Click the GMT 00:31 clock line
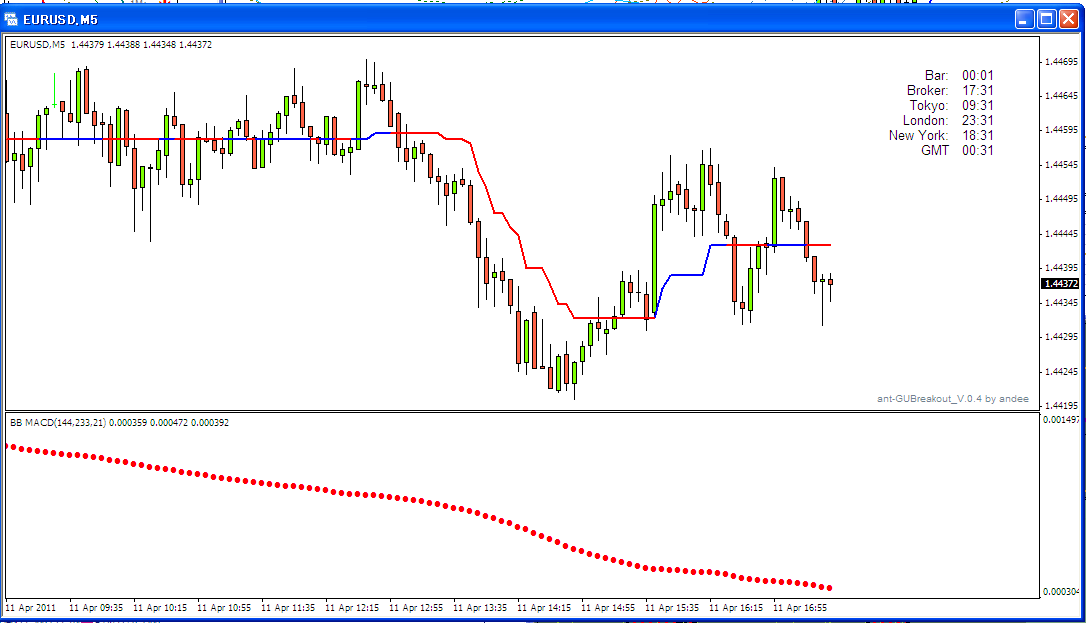This screenshot has width=1086, height=623. tap(957, 151)
